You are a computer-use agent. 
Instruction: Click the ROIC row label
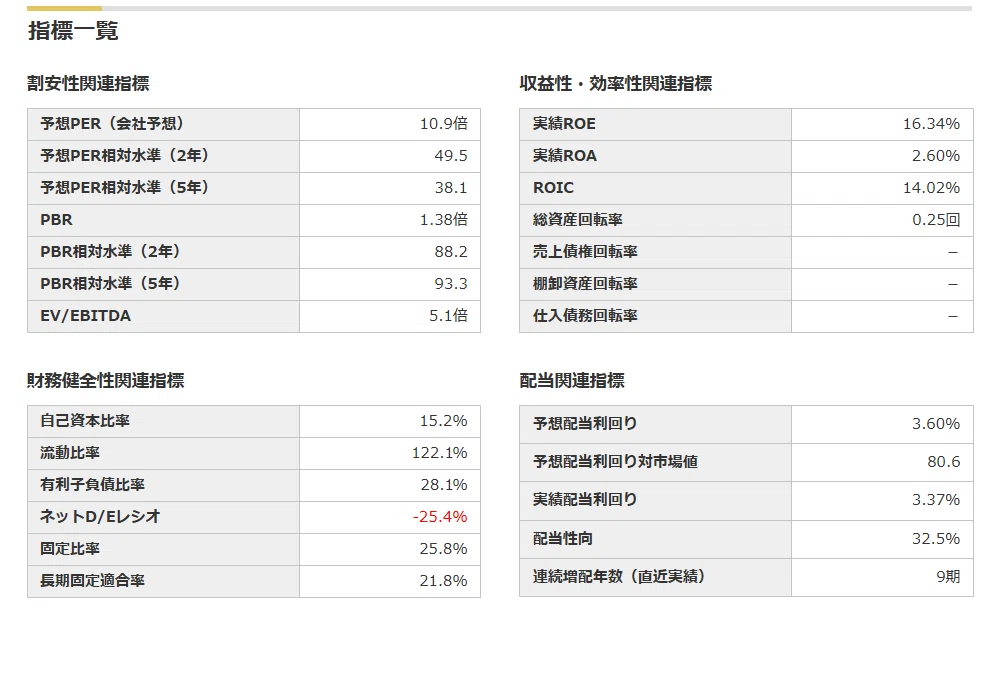point(553,188)
